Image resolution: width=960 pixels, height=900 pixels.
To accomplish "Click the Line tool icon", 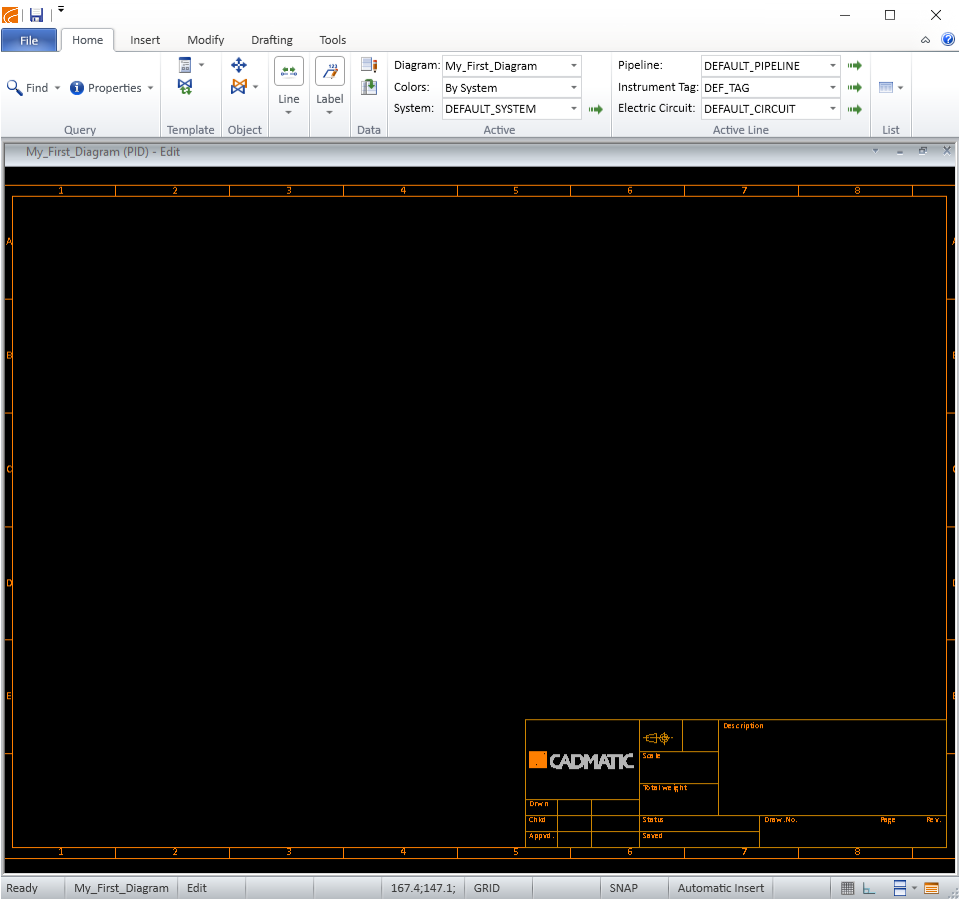I will click(289, 71).
